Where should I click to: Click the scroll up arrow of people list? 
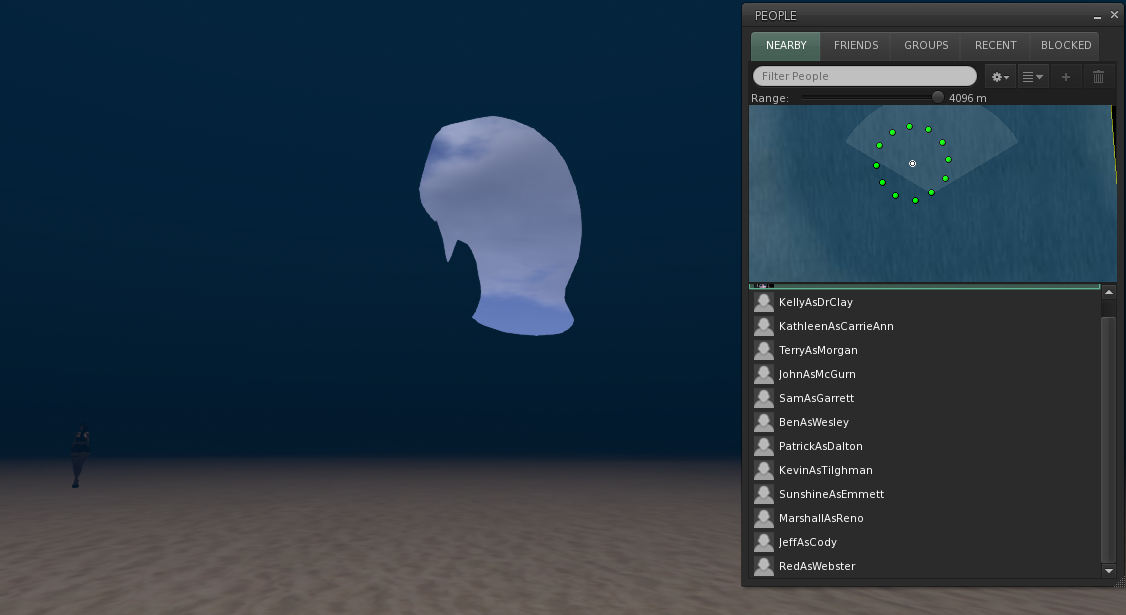tap(1109, 292)
